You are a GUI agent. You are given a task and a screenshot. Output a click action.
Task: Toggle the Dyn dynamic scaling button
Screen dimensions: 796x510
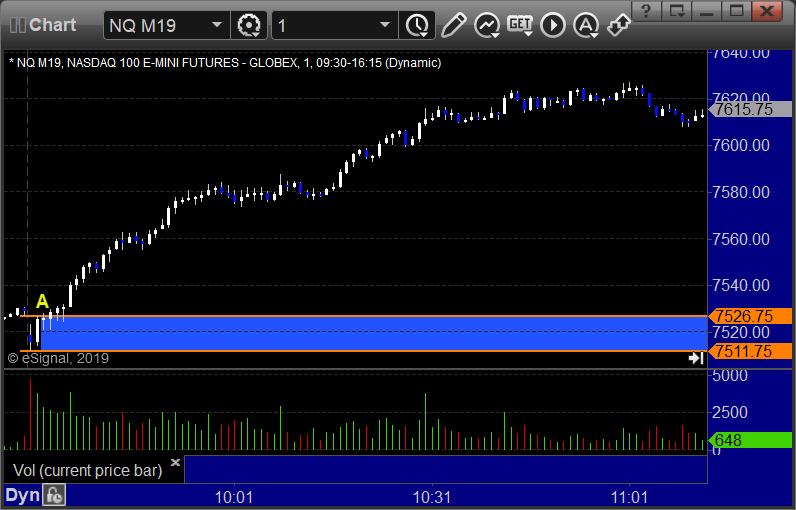[22, 495]
